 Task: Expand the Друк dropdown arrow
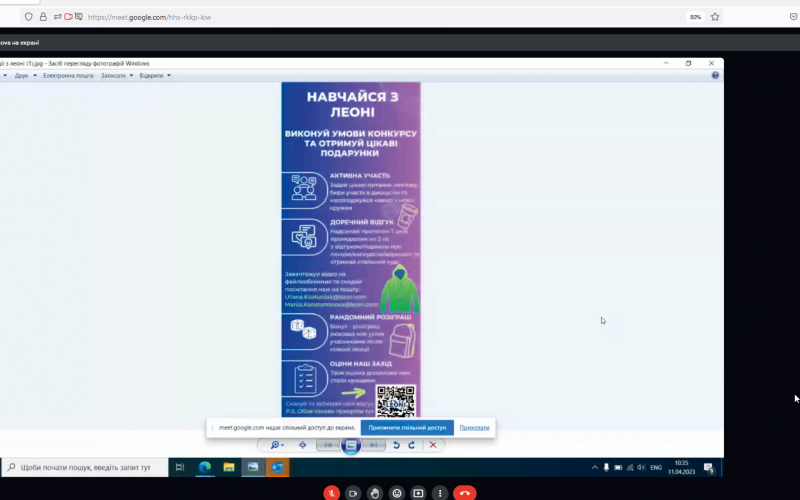coord(35,76)
